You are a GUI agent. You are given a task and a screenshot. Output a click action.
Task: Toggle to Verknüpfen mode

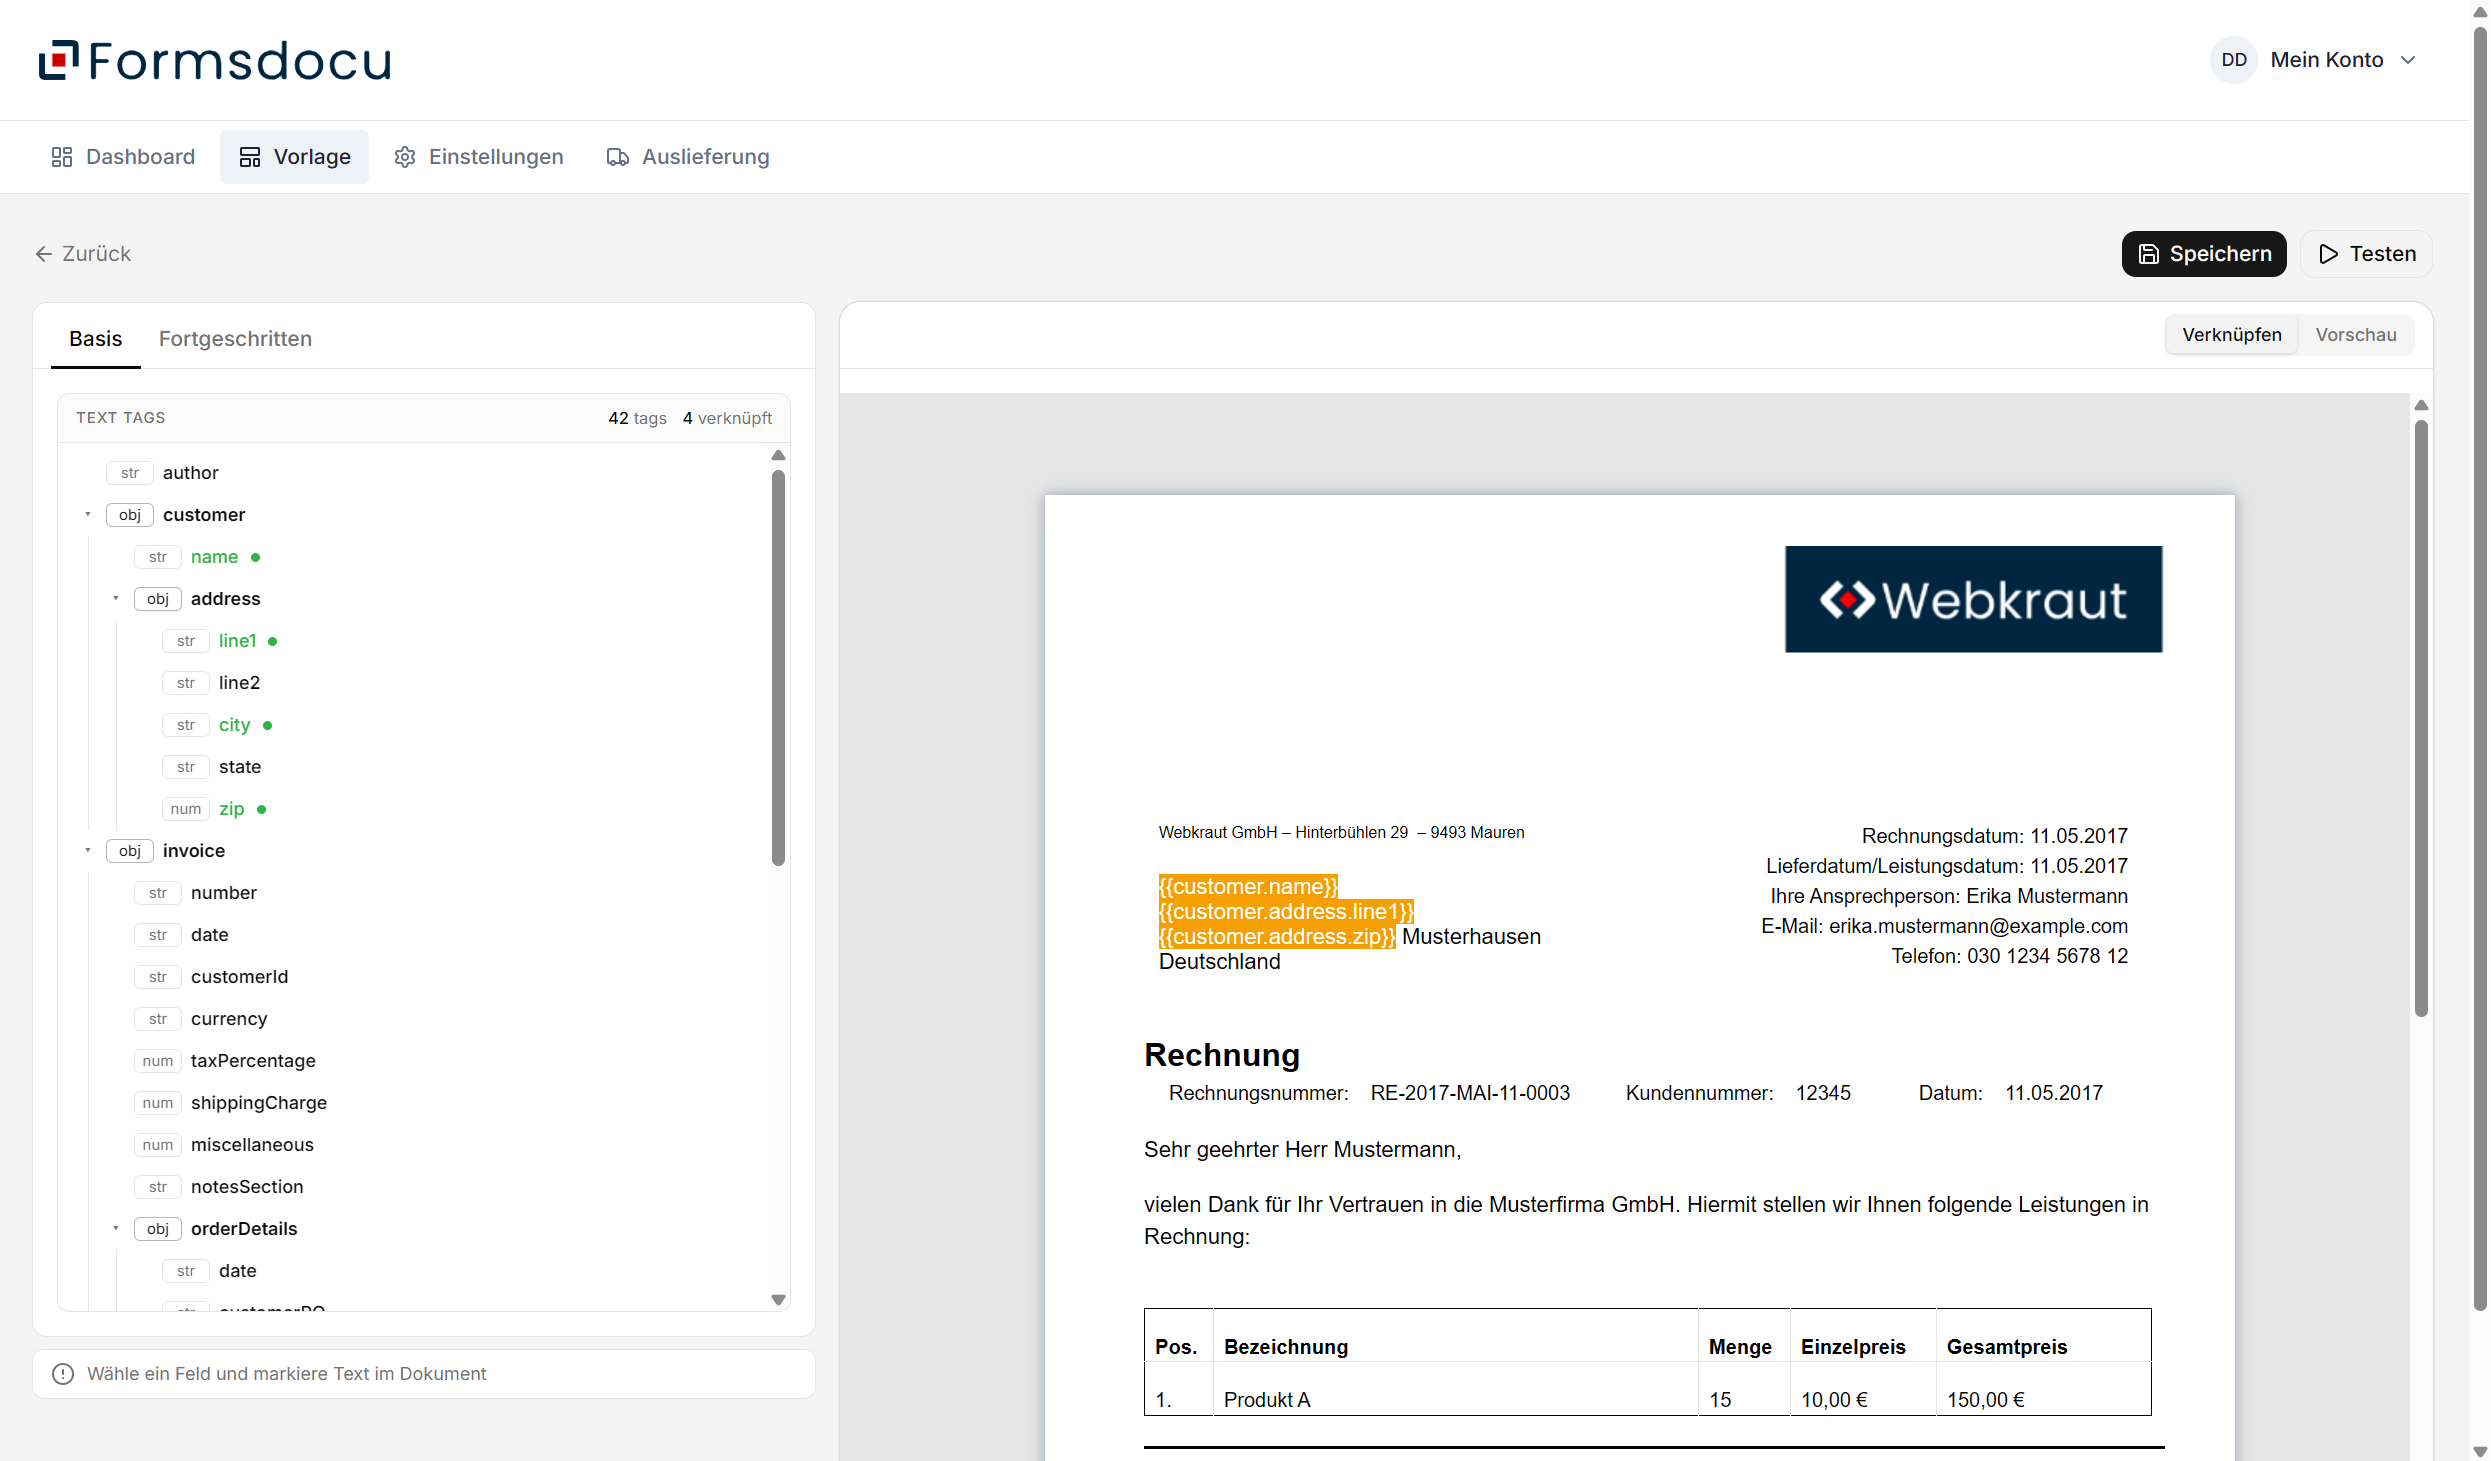pos(2232,335)
